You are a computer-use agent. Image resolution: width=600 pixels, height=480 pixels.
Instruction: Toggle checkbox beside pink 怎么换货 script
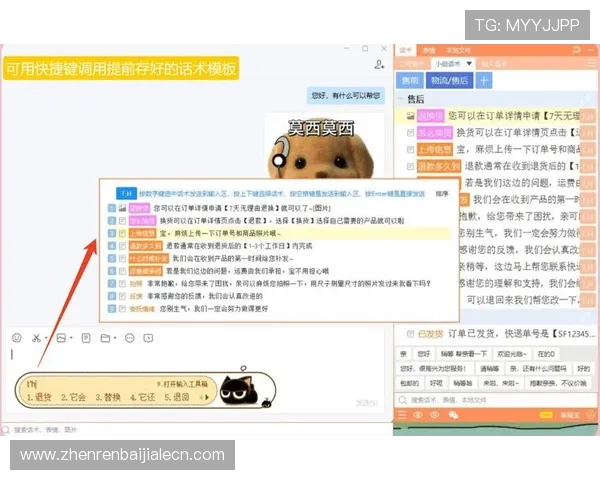click(410, 132)
